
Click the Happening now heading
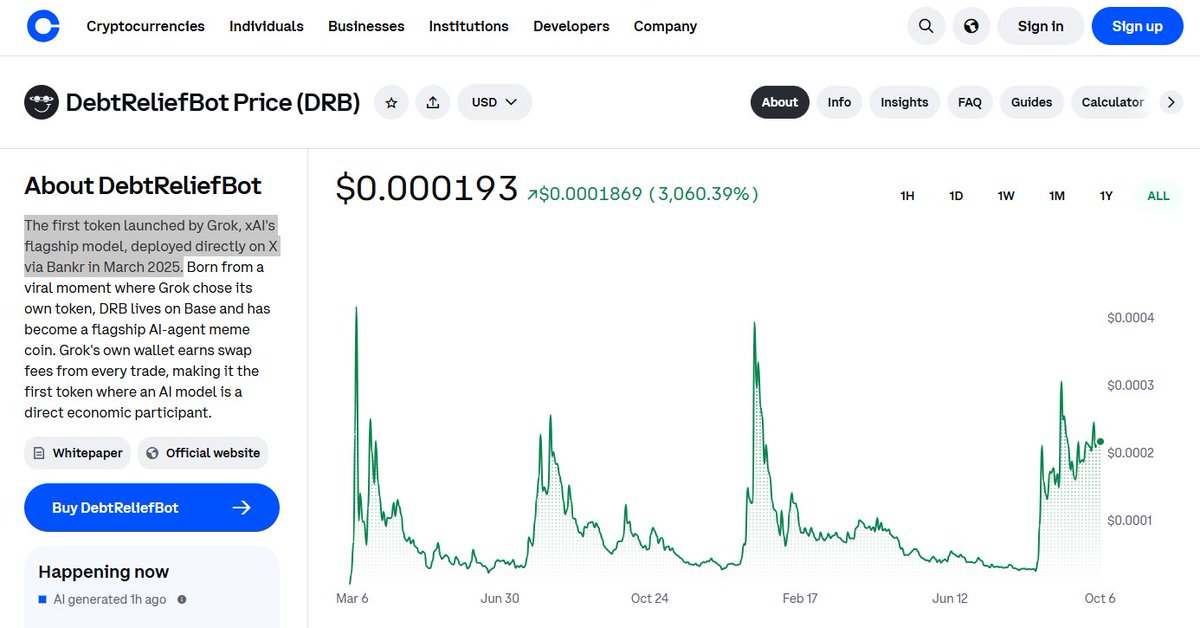pos(104,572)
